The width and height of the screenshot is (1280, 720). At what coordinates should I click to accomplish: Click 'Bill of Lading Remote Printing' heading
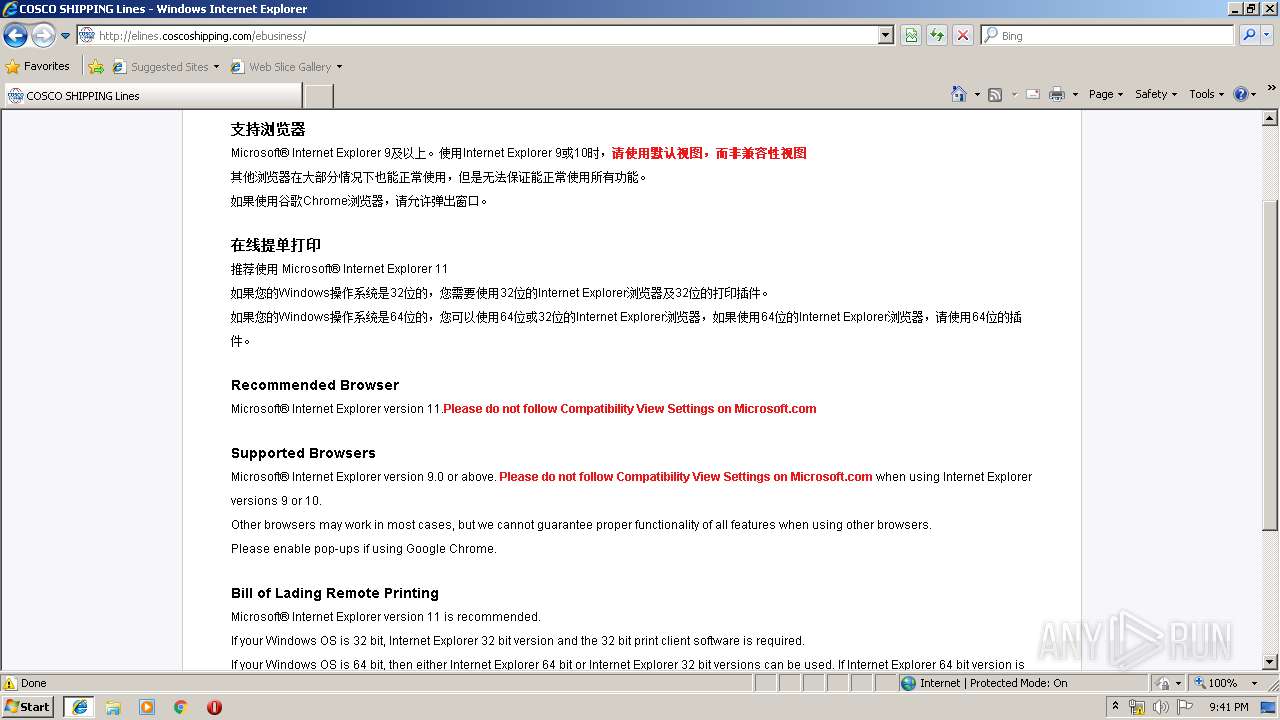[x=335, y=593]
